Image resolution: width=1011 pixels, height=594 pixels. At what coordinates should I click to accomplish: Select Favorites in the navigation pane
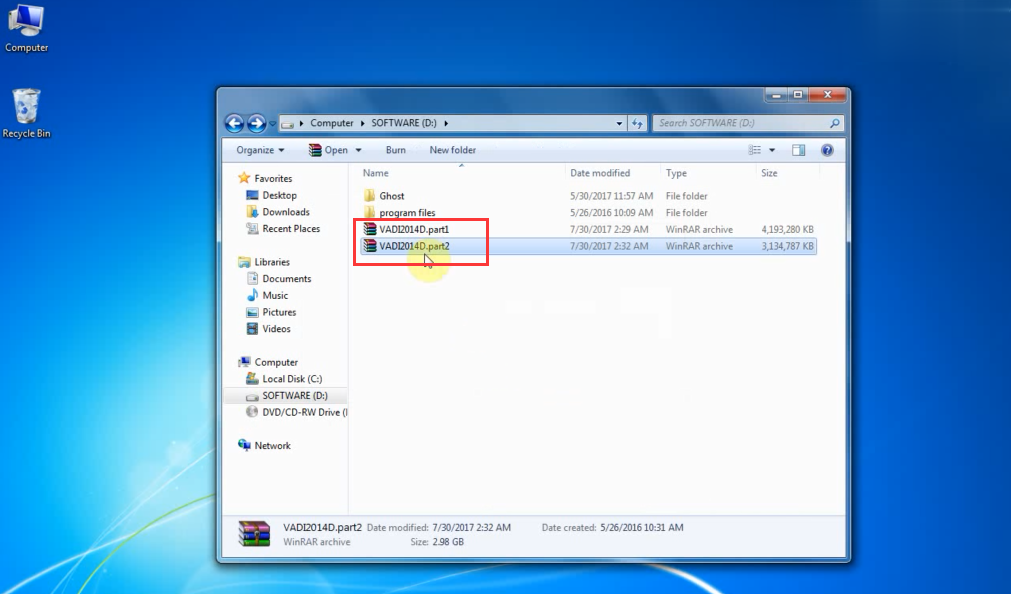pyautogui.click(x=273, y=179)
